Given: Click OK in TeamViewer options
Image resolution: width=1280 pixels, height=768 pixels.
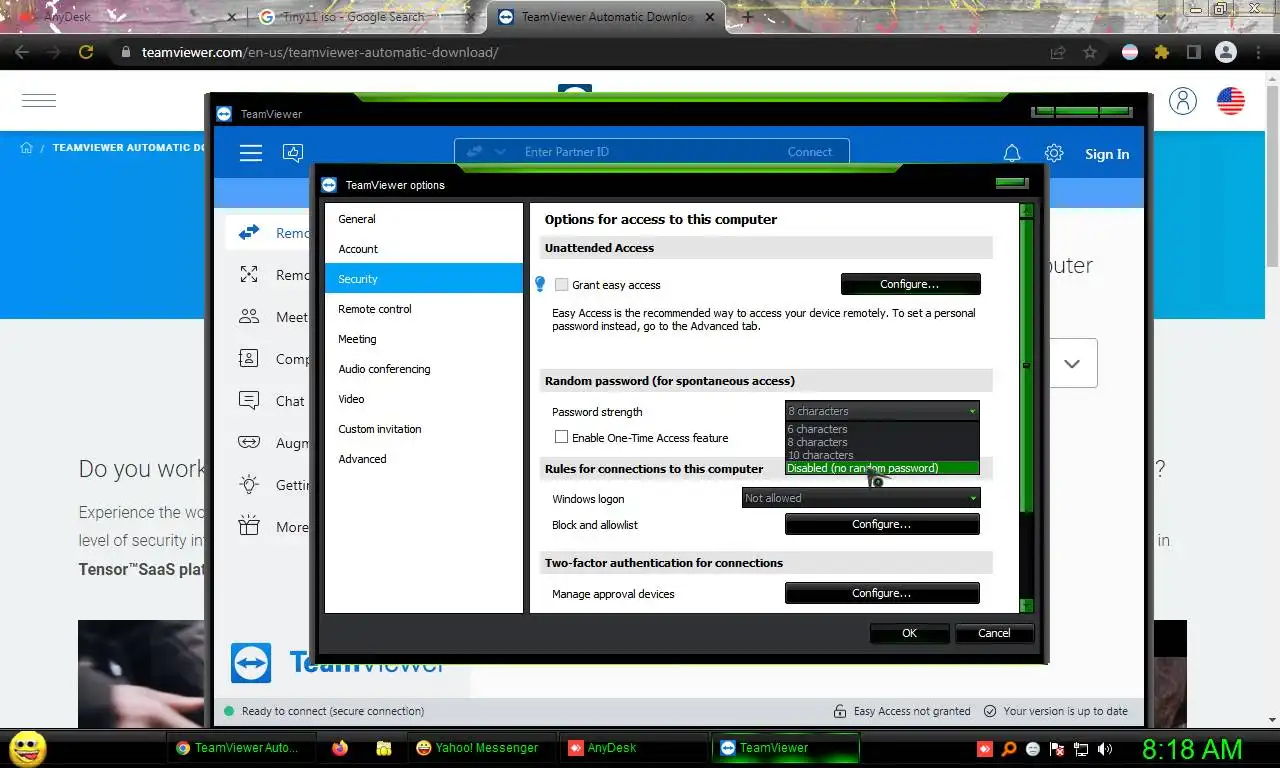Looking at the screenshot, I should (909, 633).
